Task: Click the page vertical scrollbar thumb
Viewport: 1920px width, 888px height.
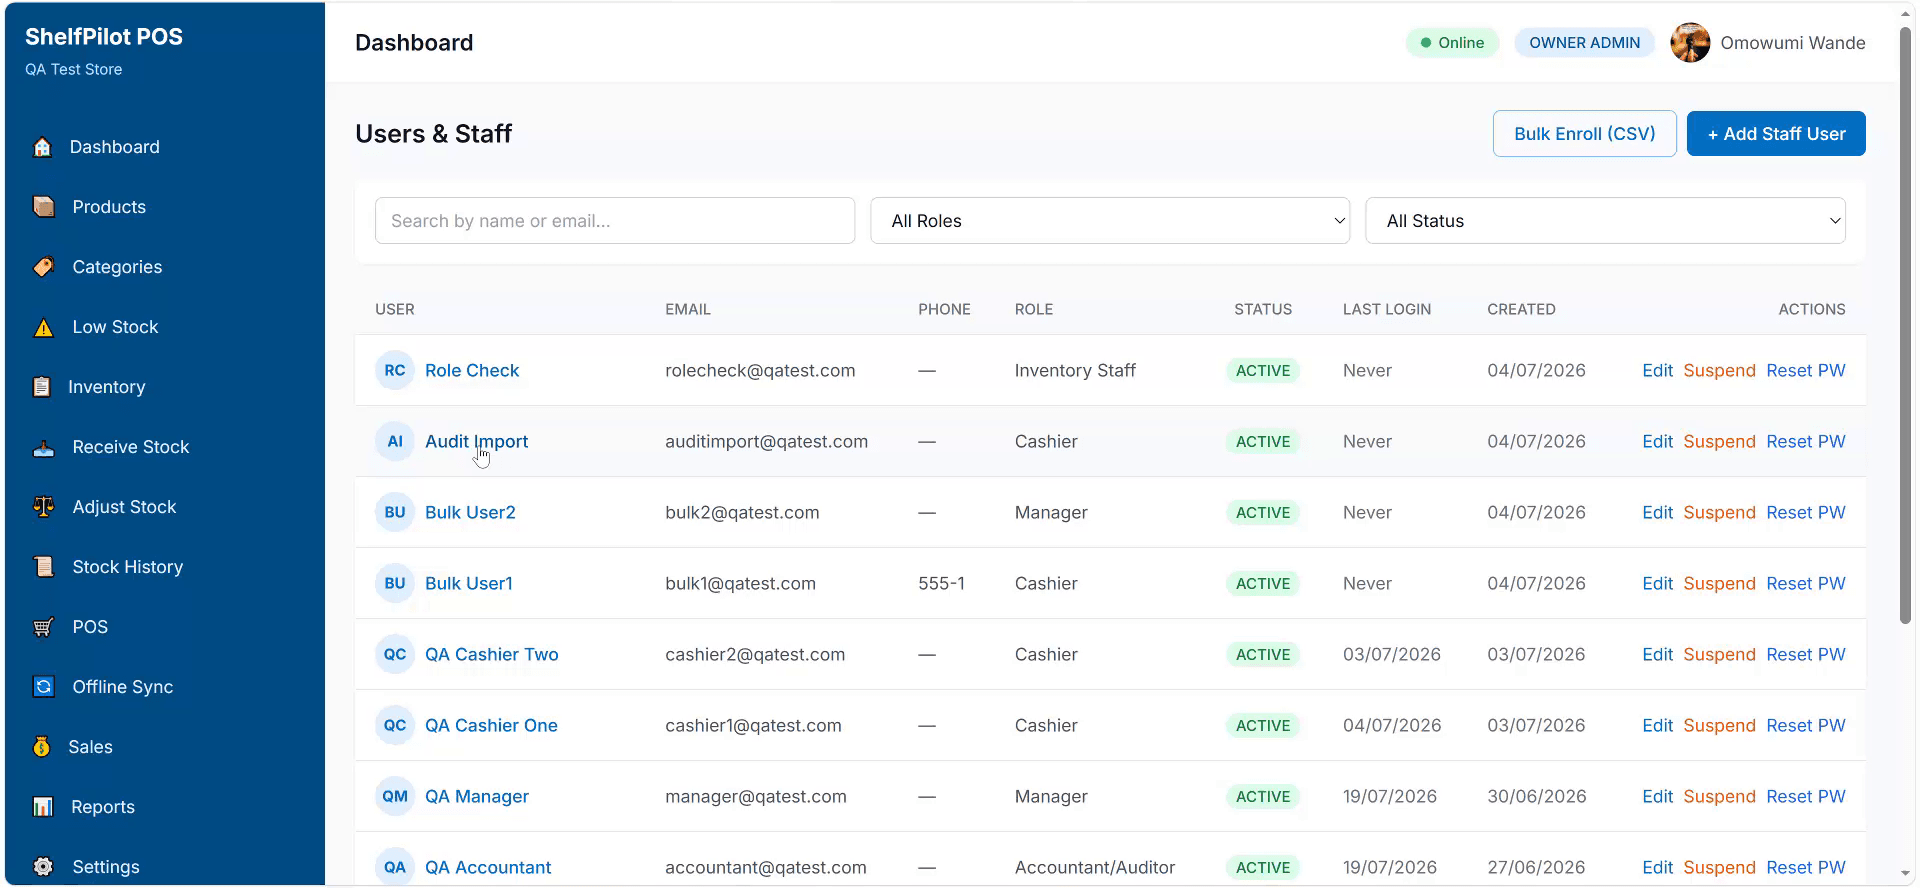Action: 1905,325
